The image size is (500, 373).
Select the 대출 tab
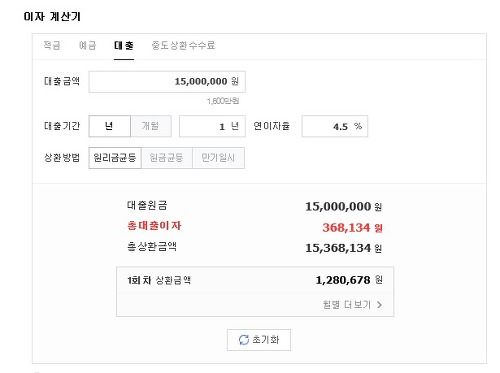tap(124, 45)
